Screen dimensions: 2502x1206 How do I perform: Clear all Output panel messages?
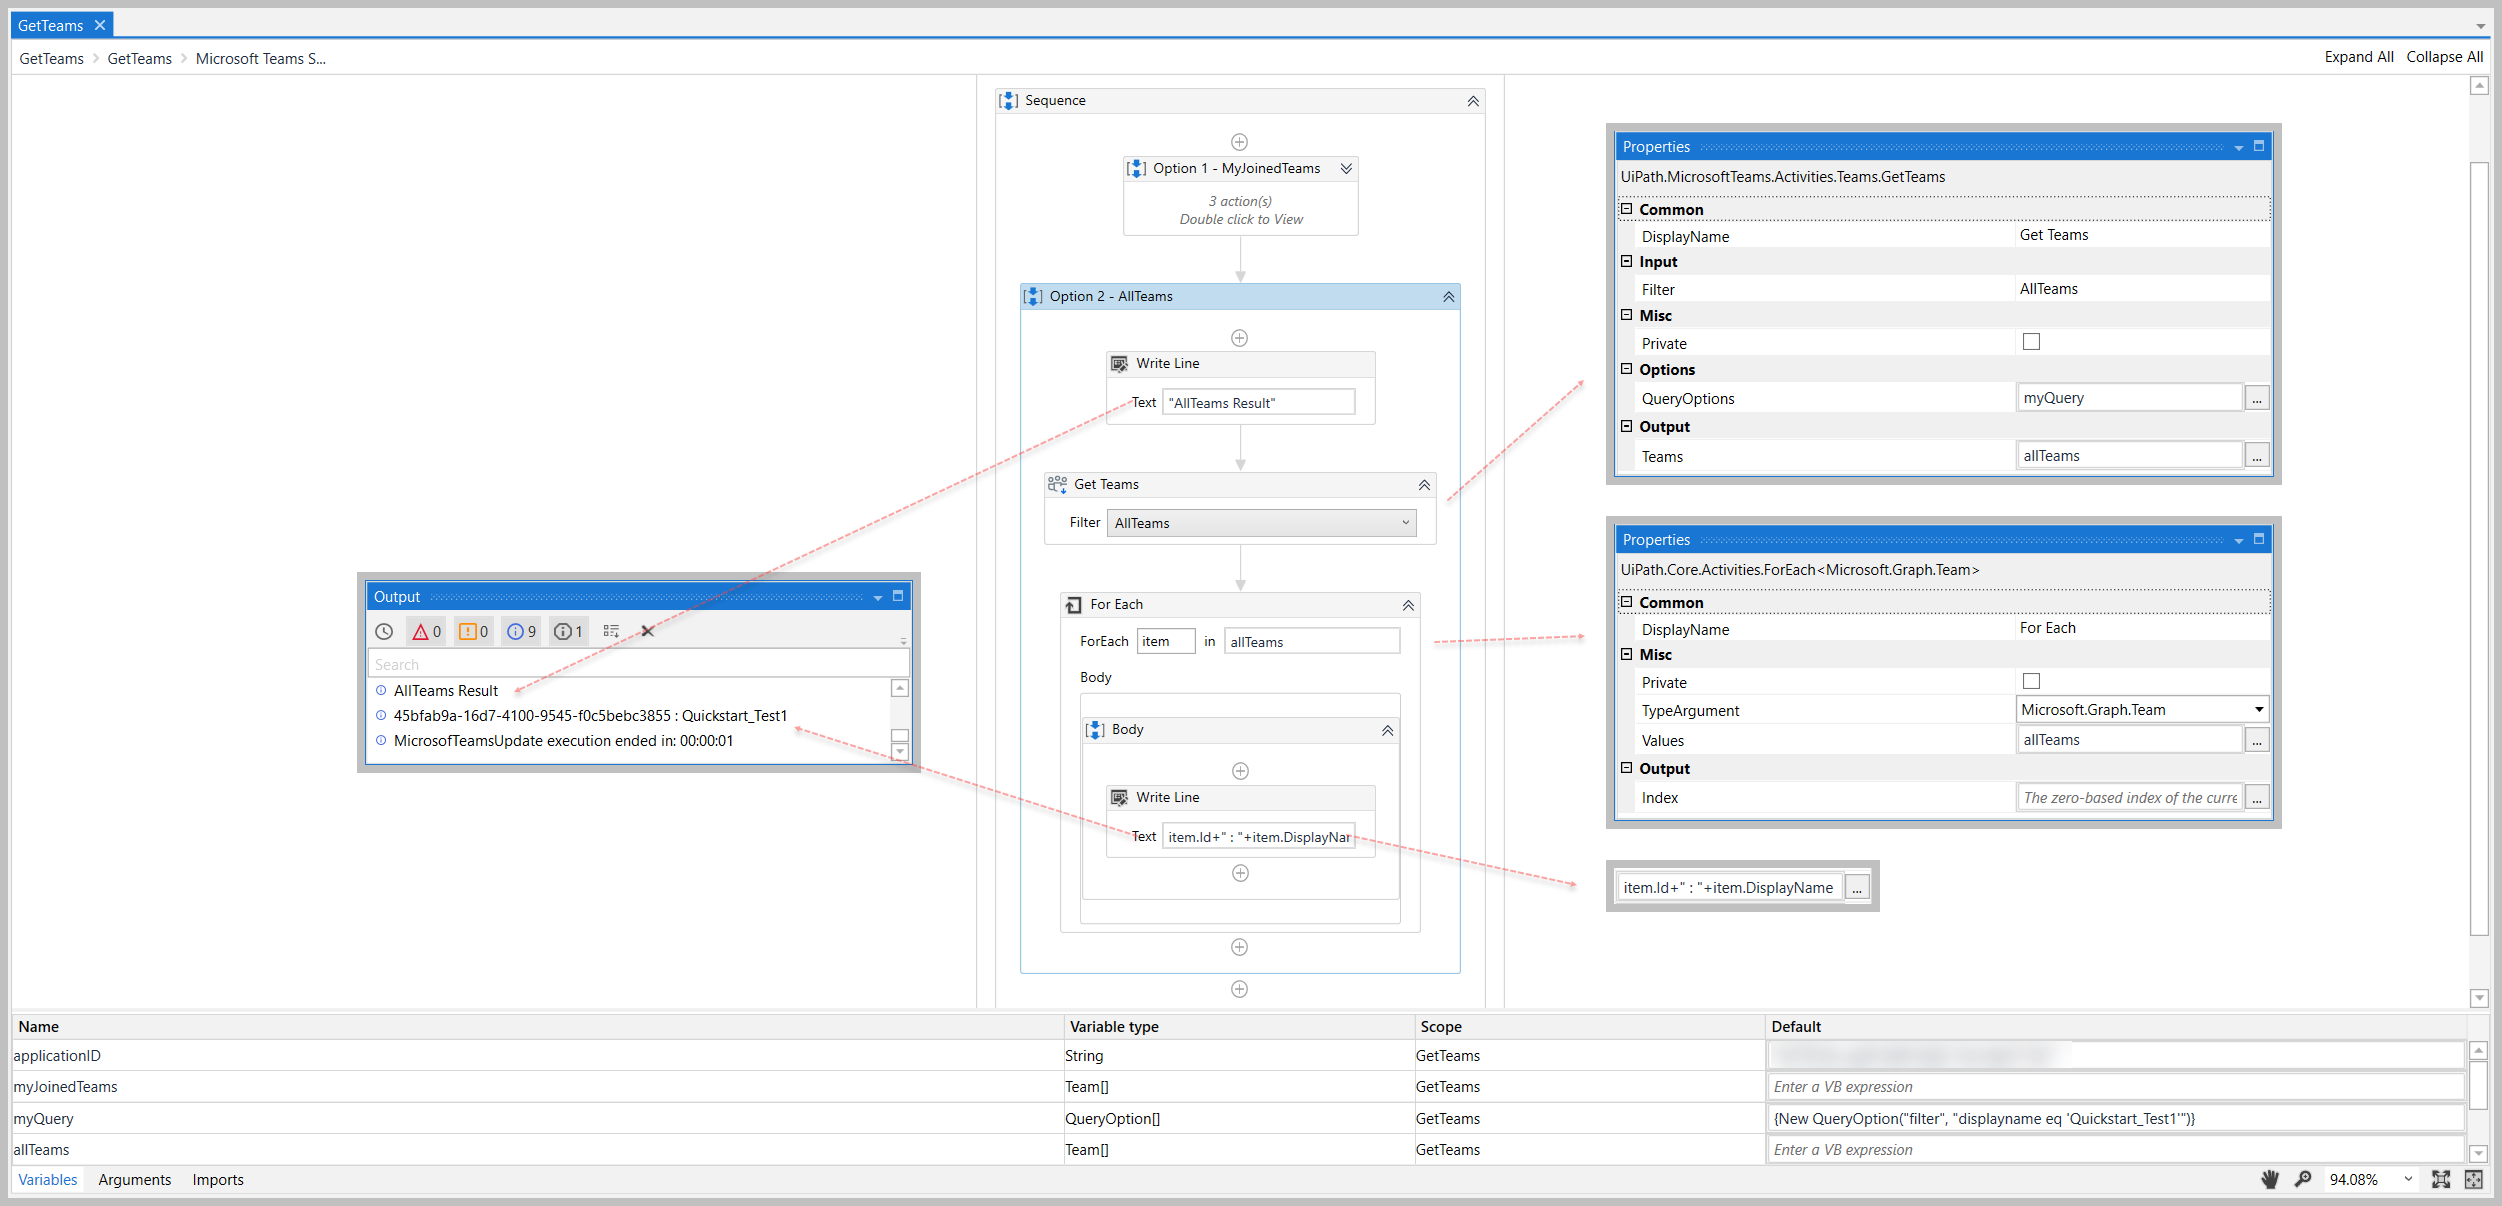[647, 632]
